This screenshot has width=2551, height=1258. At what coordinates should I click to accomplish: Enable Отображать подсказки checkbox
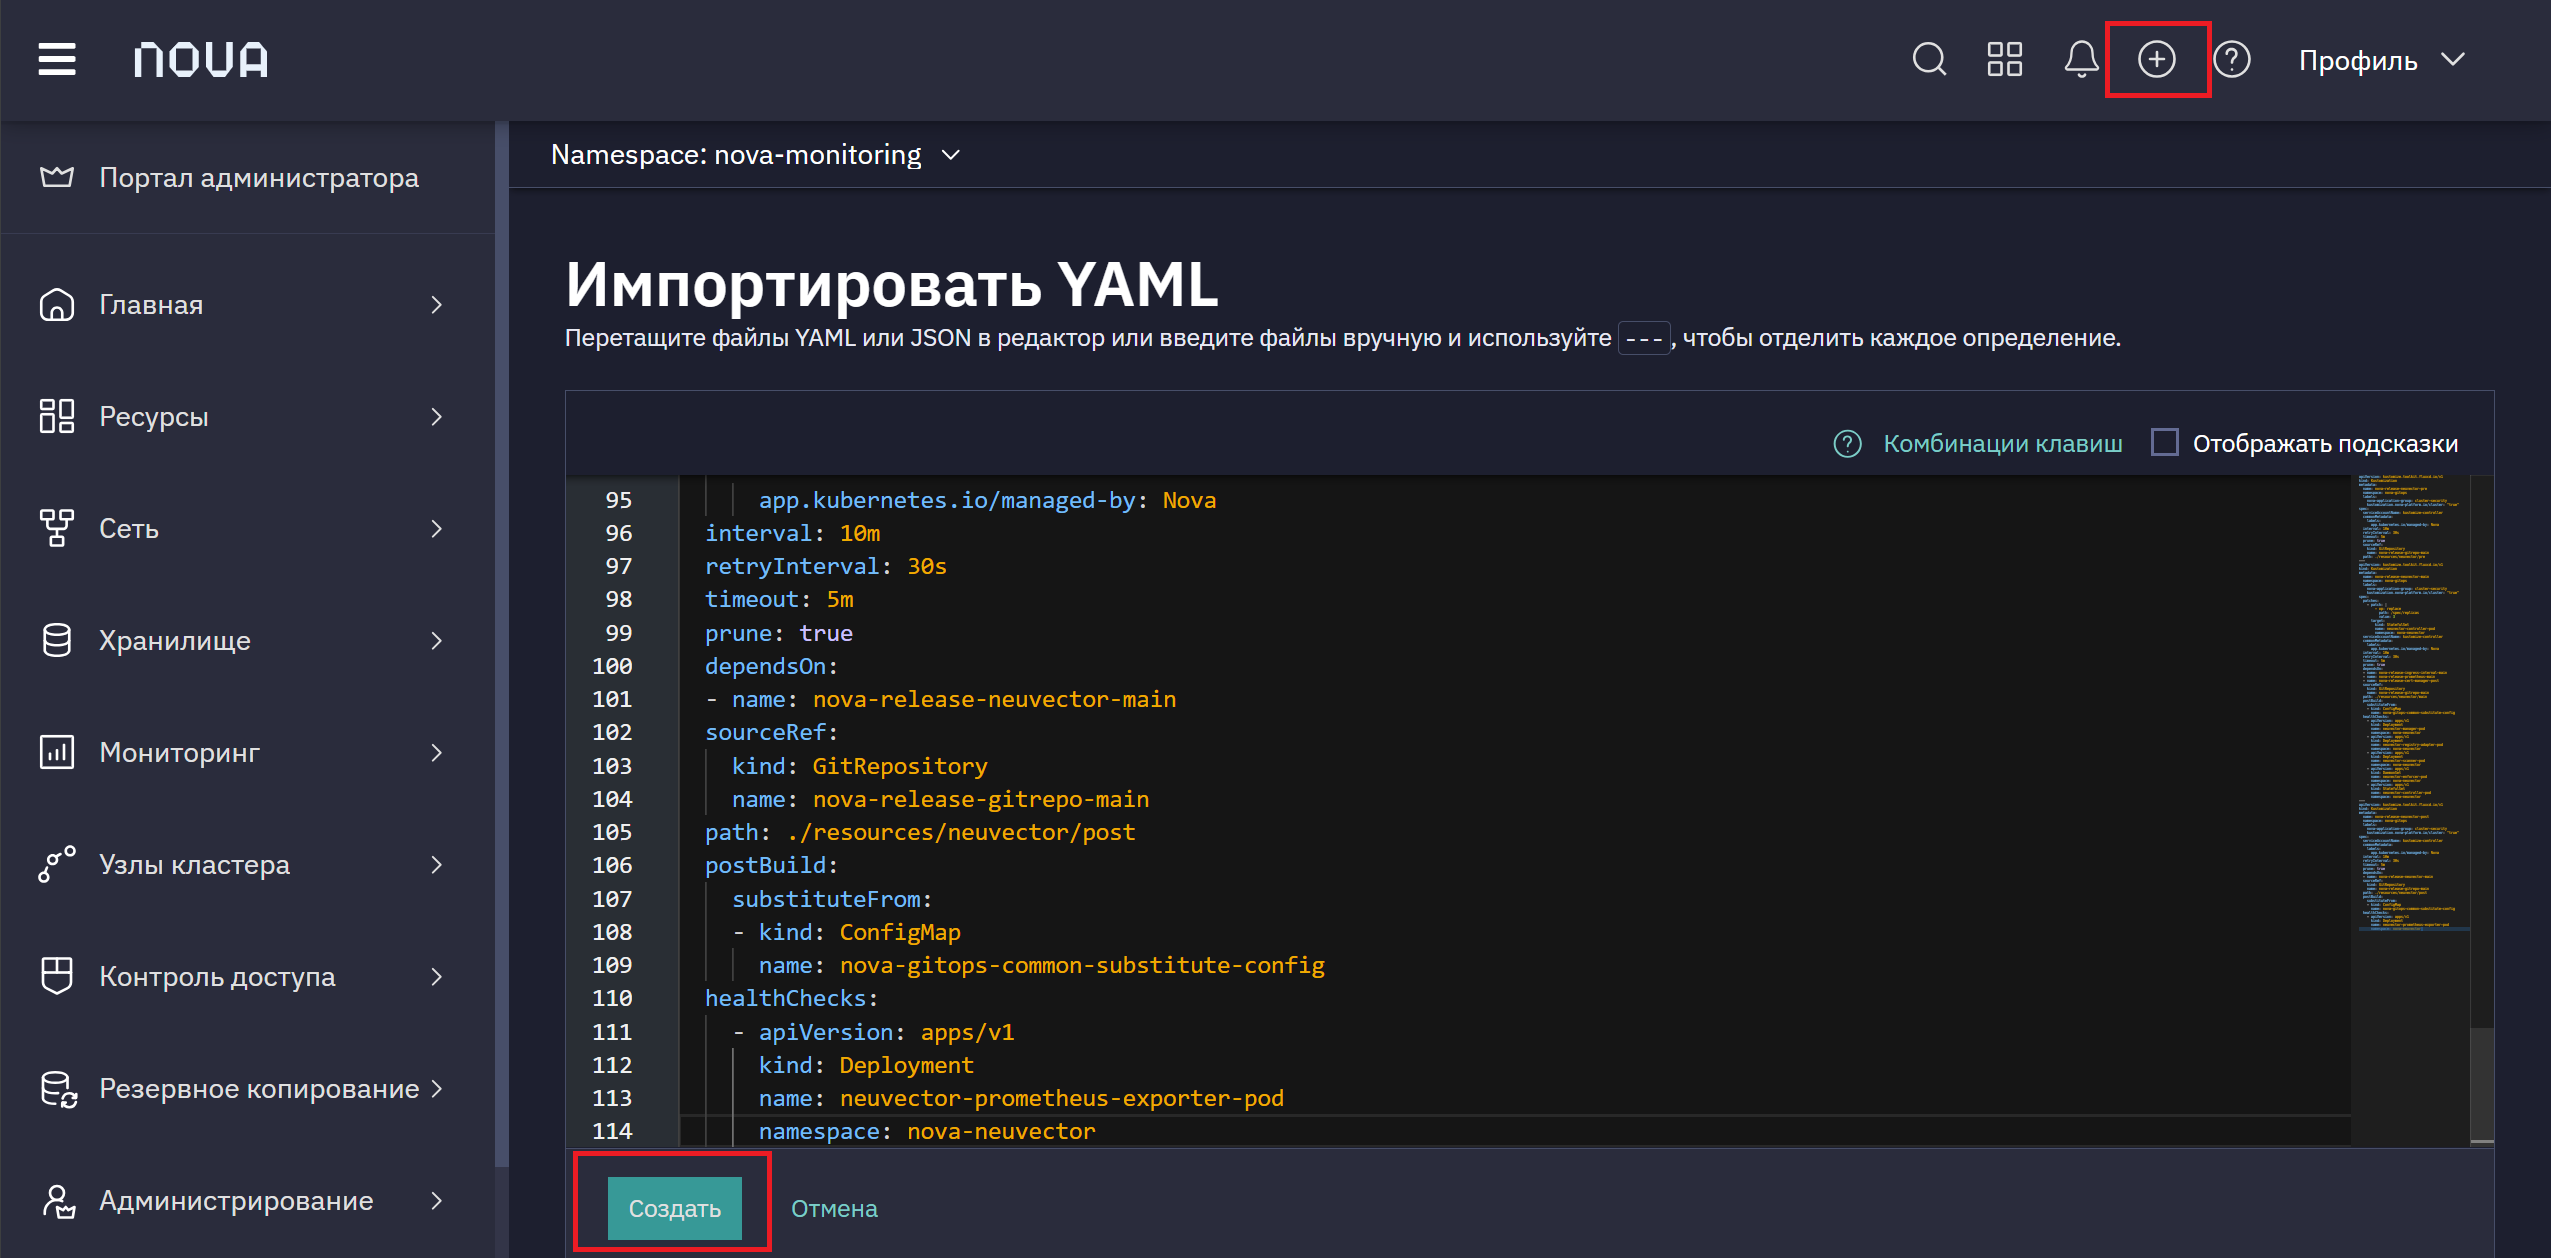click(2164, 442)
